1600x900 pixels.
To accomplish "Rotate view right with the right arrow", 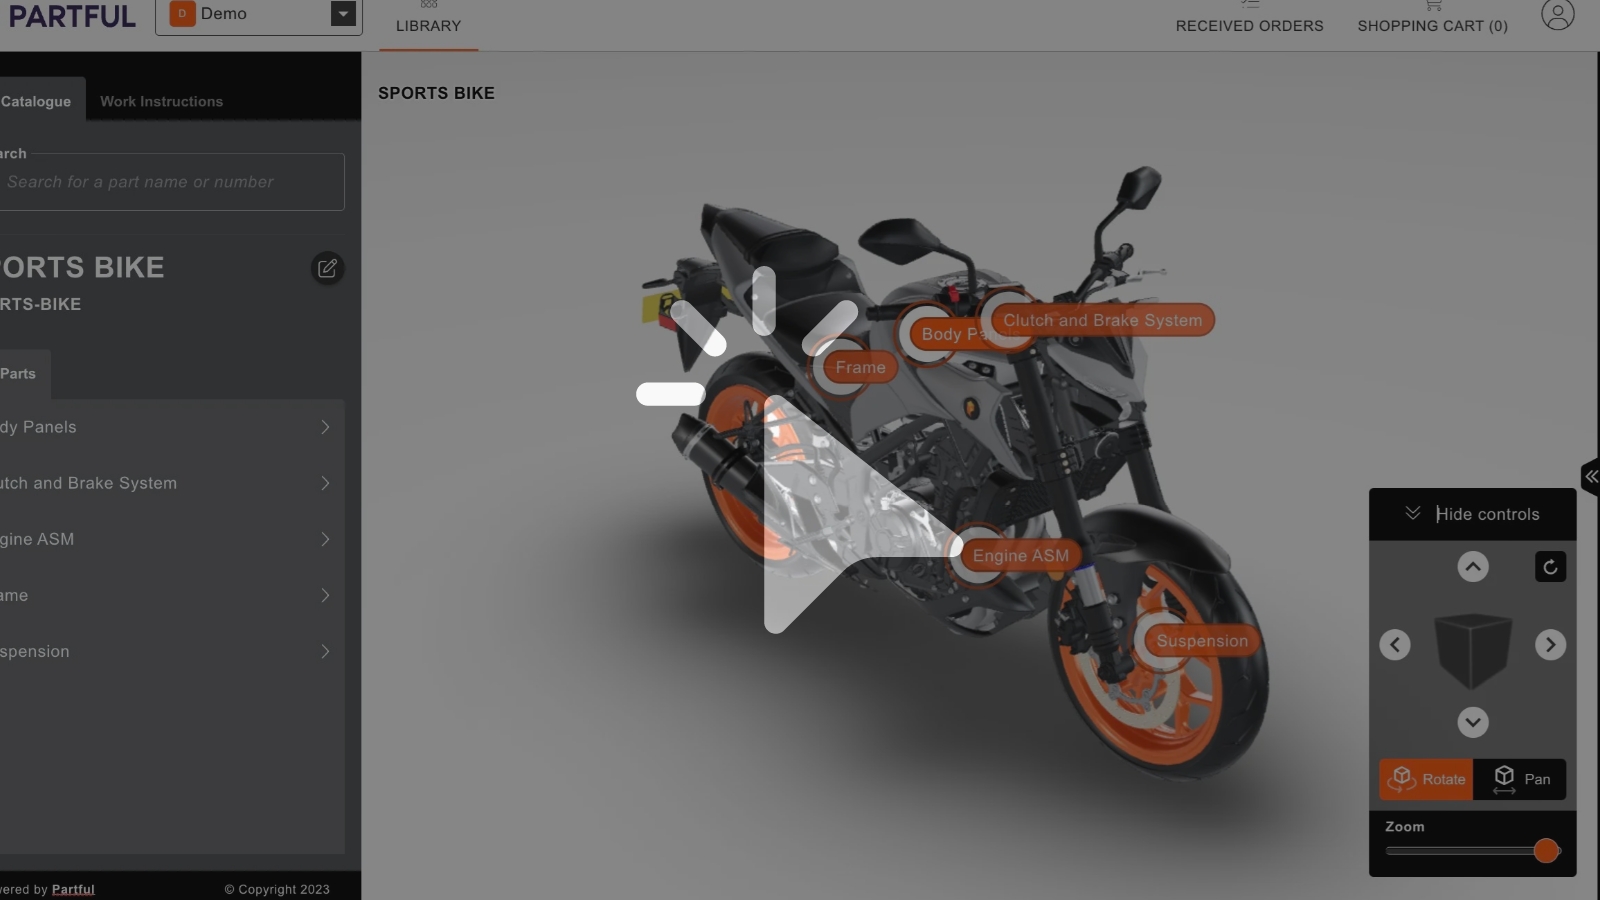I will 1551,645.
